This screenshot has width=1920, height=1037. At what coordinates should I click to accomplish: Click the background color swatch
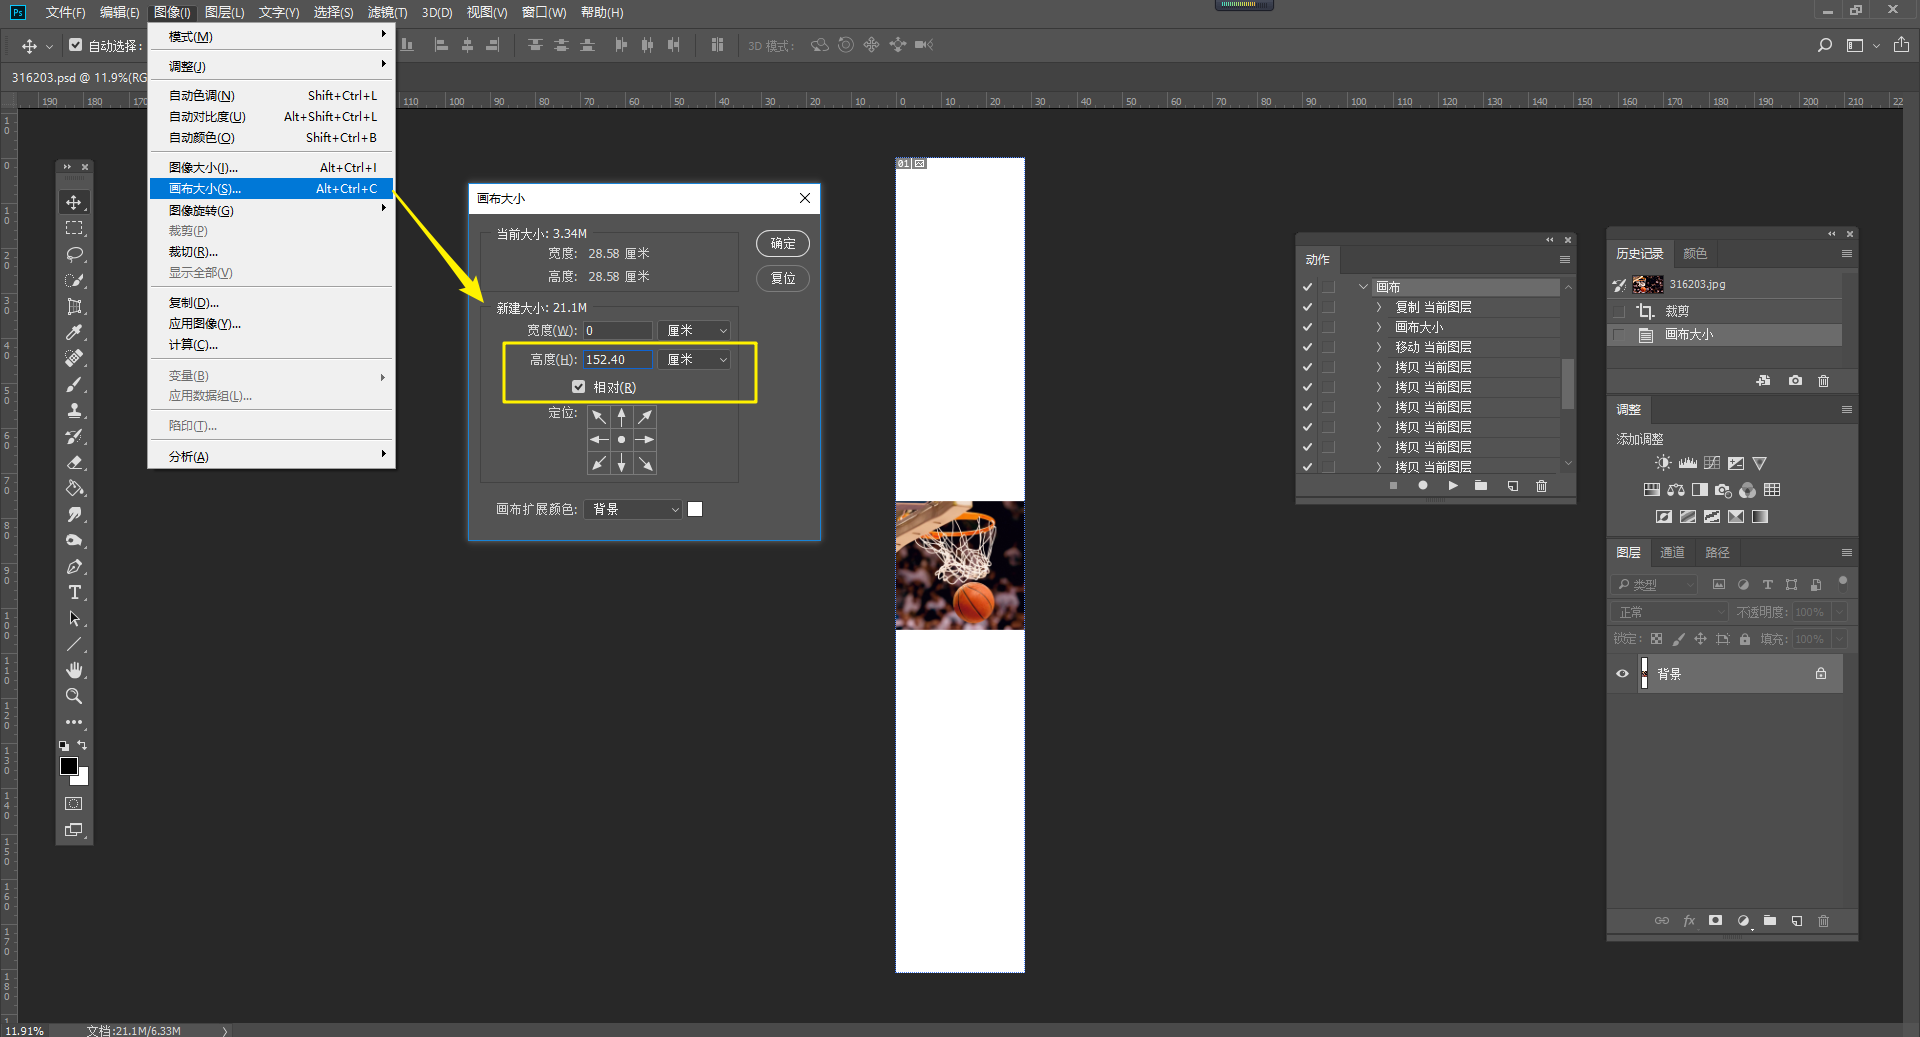82,778
